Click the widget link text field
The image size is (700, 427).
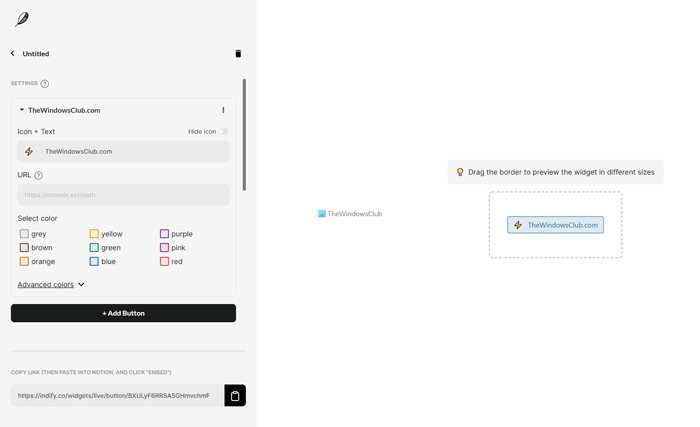click(x=117, y=395)
